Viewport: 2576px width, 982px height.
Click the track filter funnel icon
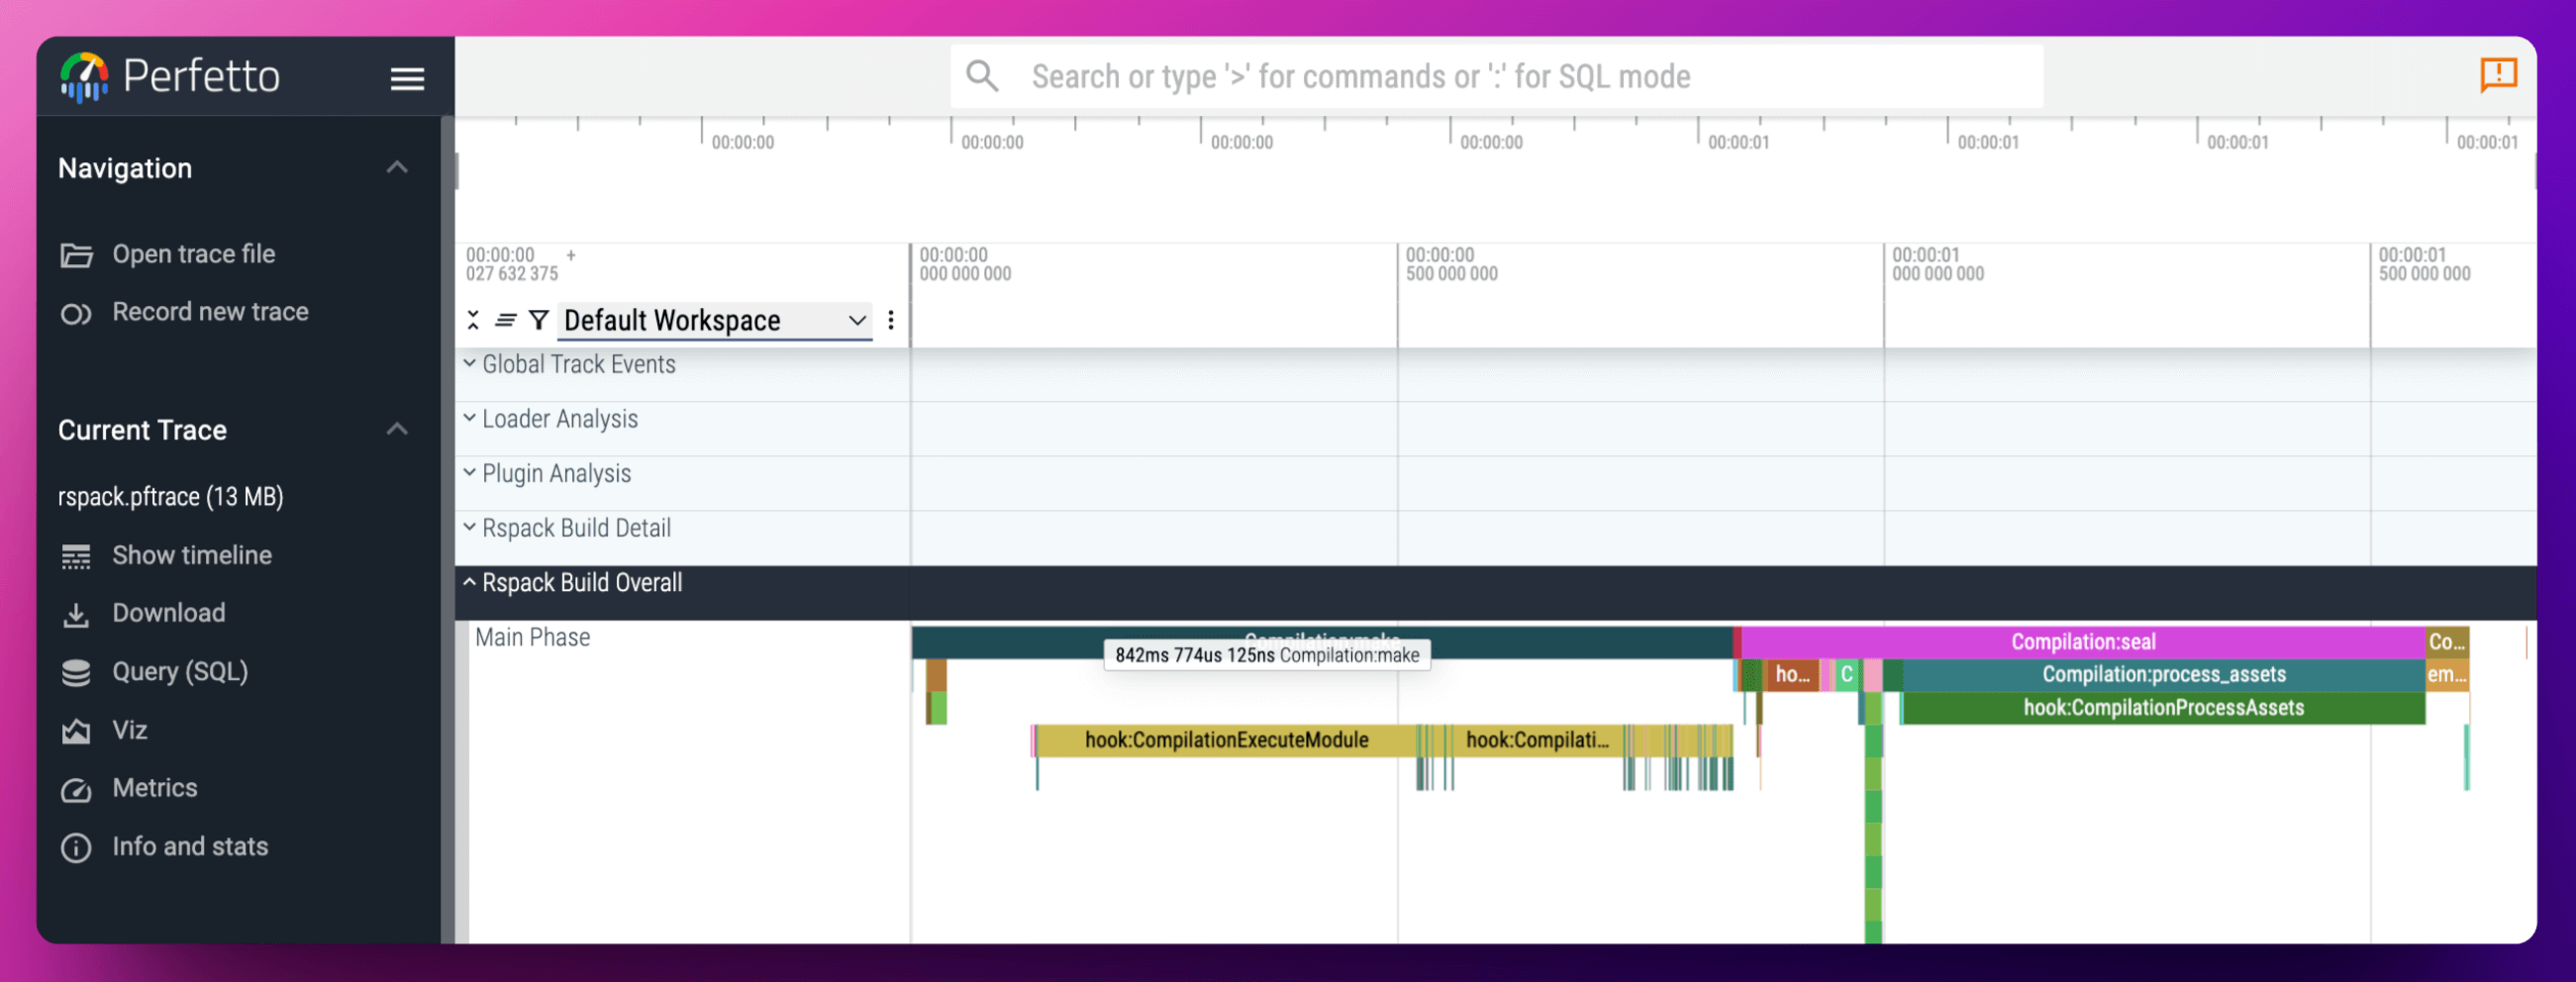click(x=539, y=320)
